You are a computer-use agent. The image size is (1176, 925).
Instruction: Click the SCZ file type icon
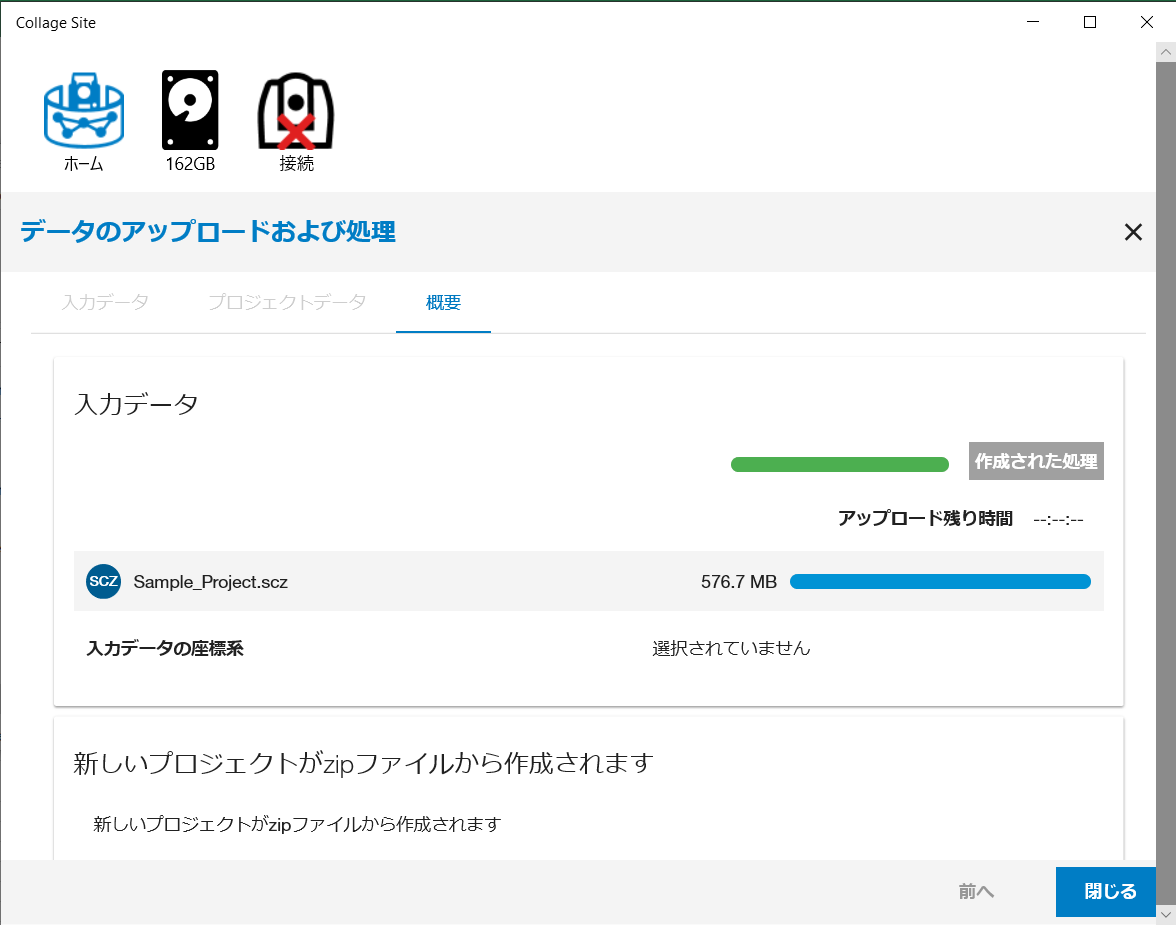coord(103,581)
